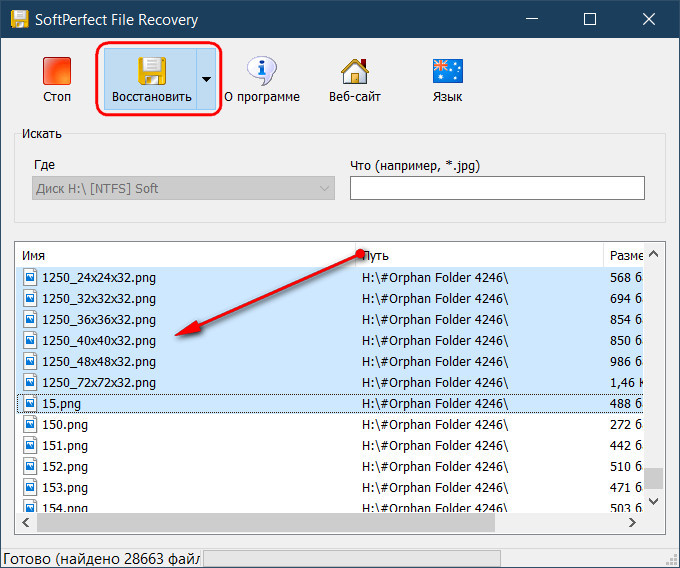Select file 1250_36x36x32.png

coord(98,320)
